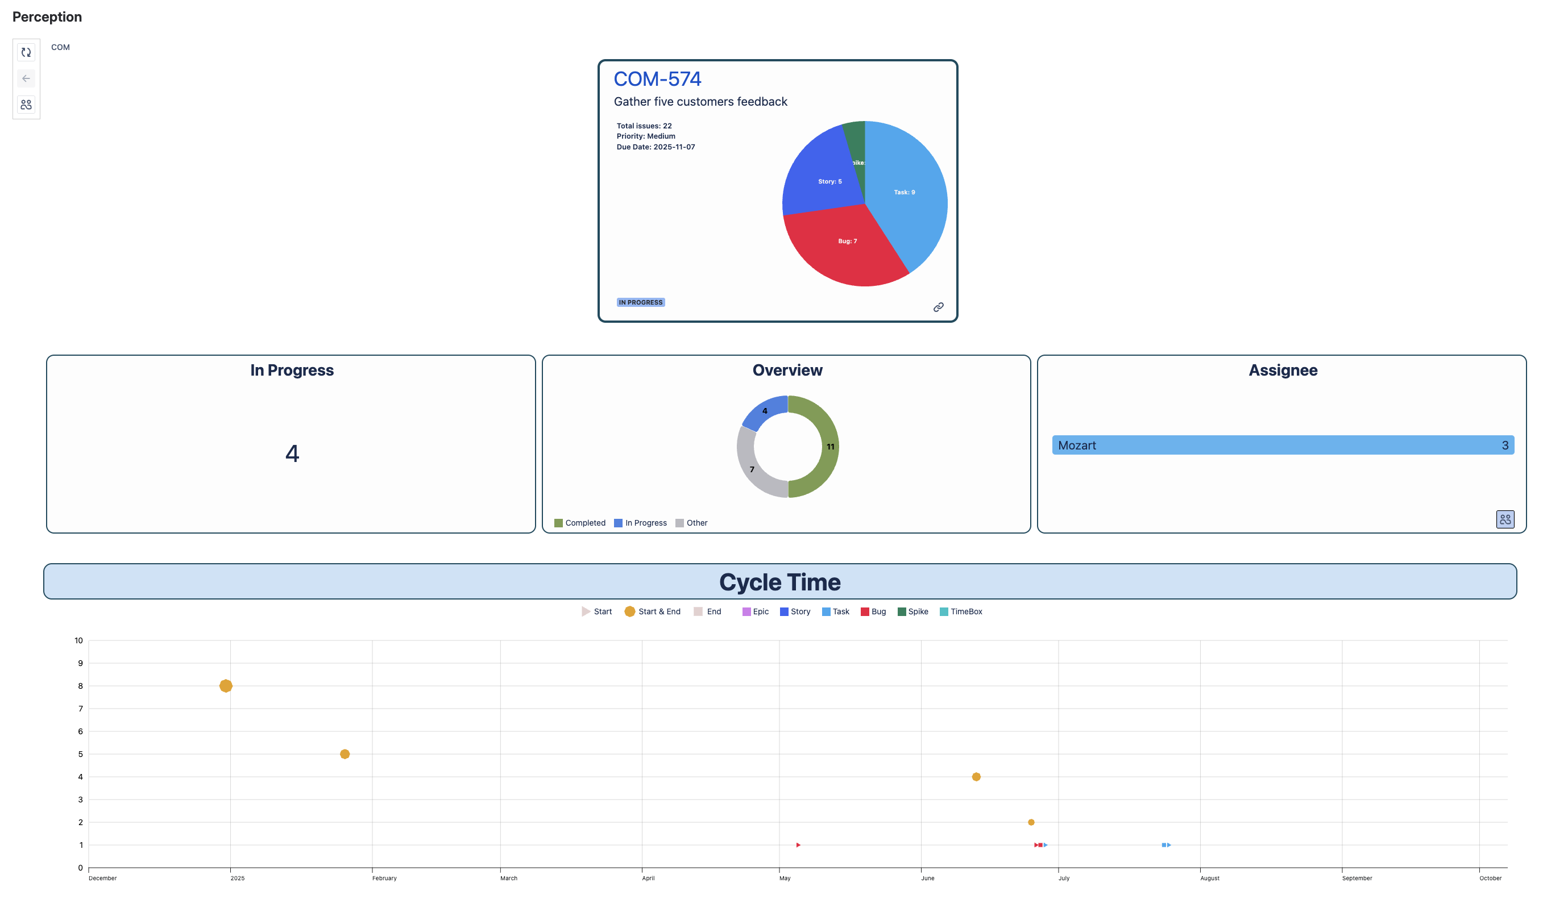Click the orange point at value 4
The width and height of the screenshot is (1543, 899).
coord(976,777)
